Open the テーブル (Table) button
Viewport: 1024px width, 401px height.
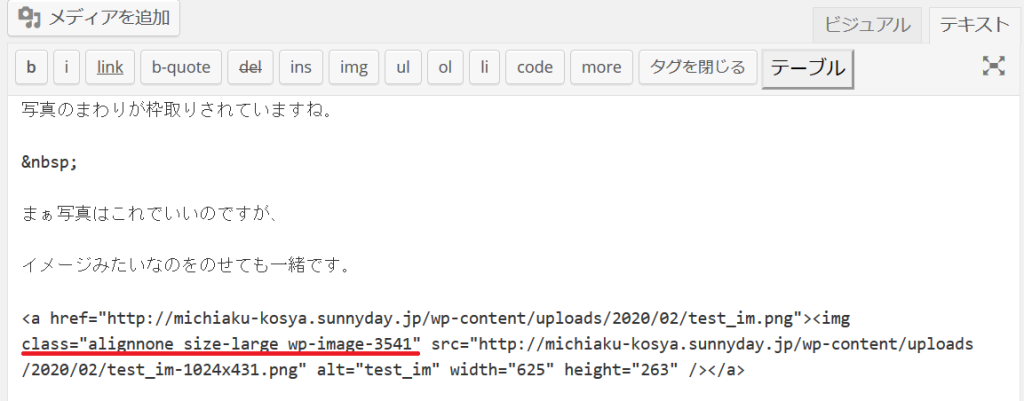(807, 68)
